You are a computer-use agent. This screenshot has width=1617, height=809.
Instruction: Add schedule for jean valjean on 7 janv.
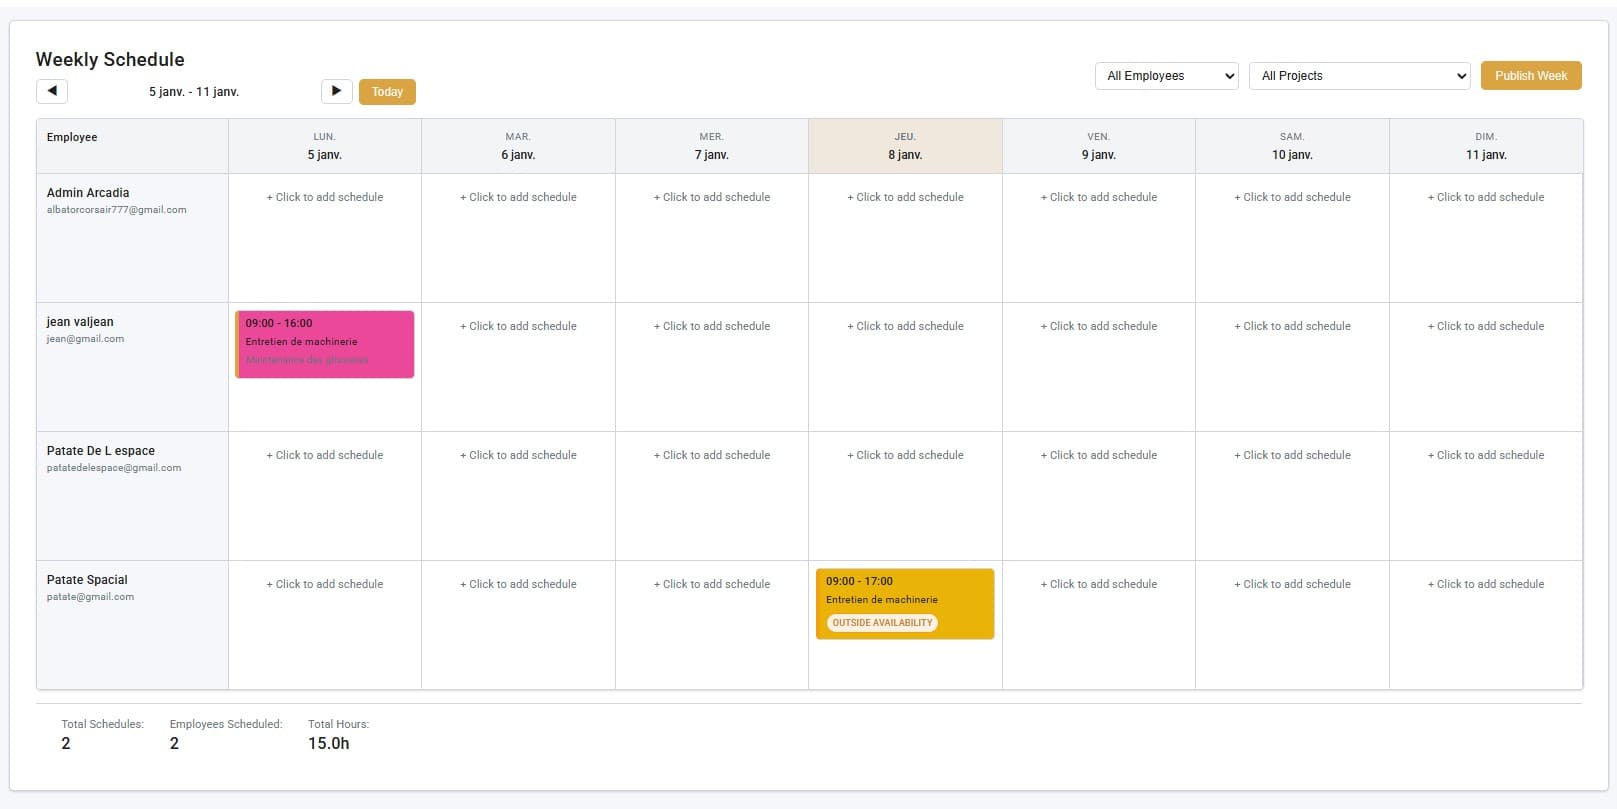point(712,326)
